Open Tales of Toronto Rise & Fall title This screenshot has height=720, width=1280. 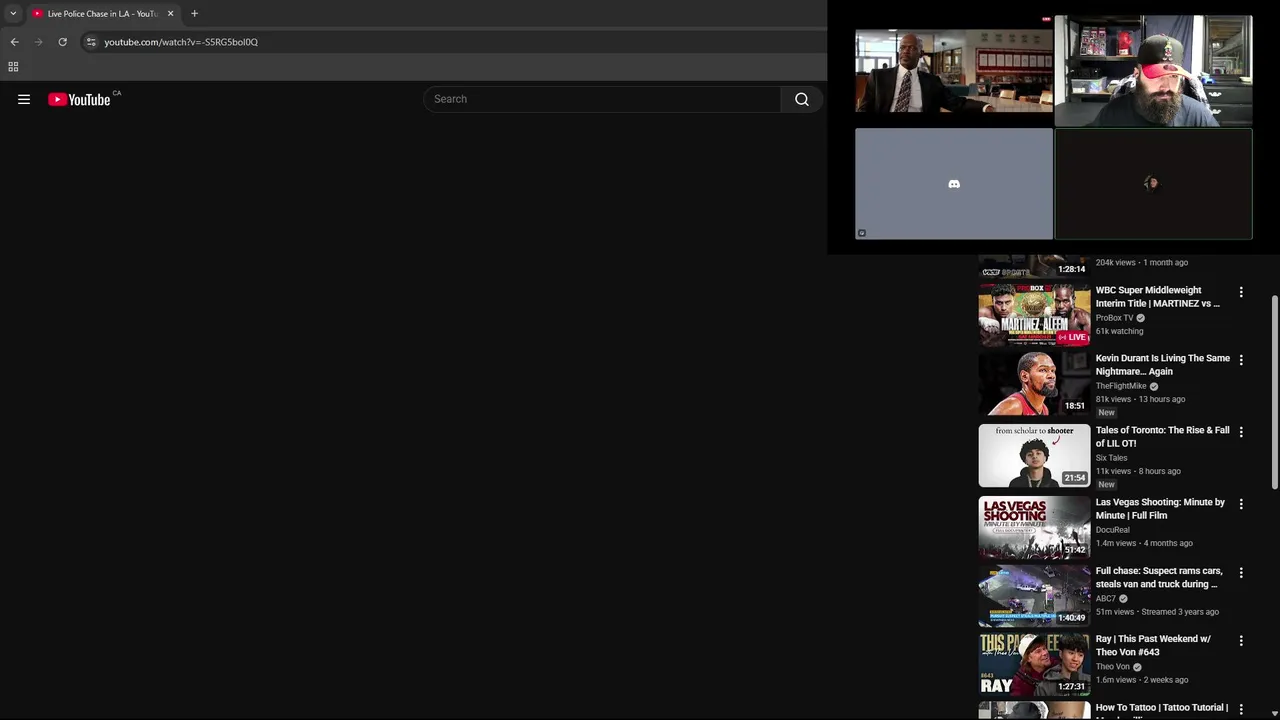(1162, 437)
